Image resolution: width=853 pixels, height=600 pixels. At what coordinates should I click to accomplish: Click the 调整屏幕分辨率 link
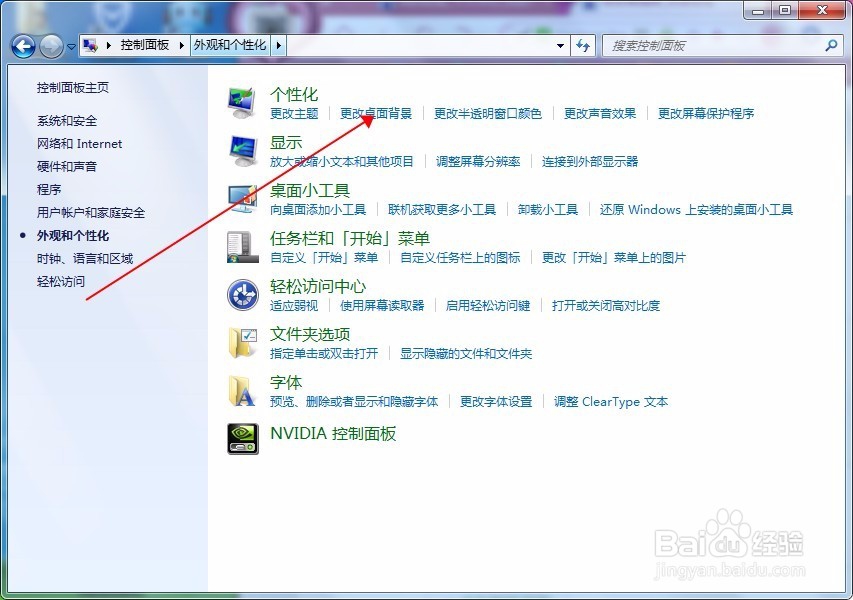coord(478,161)
